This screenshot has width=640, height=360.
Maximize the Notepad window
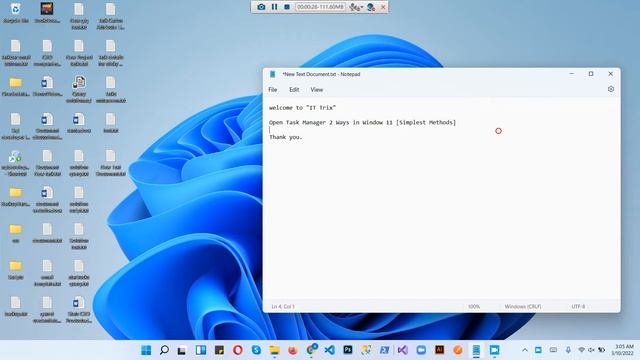591,74
